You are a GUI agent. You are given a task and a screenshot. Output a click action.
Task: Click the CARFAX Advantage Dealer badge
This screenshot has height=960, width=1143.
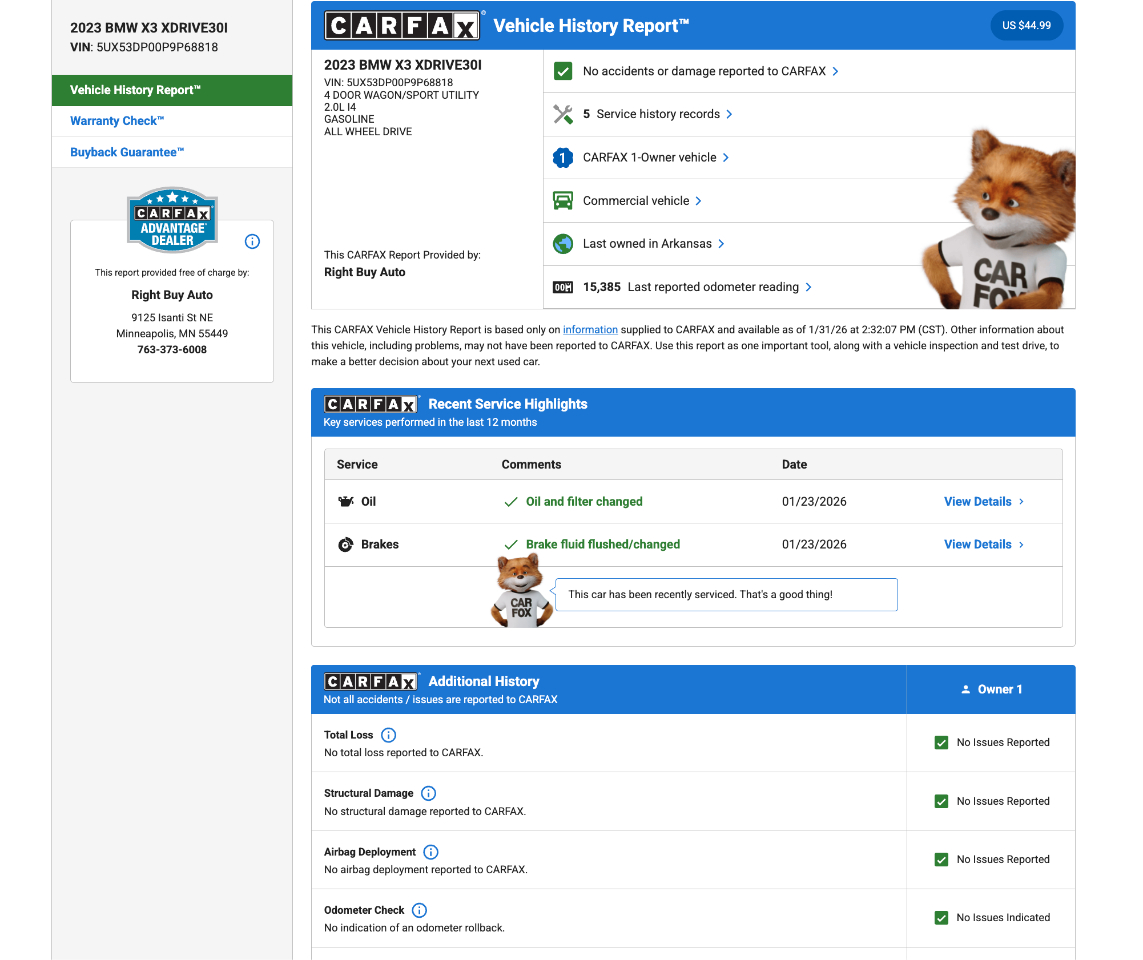[x=172, y=220]
